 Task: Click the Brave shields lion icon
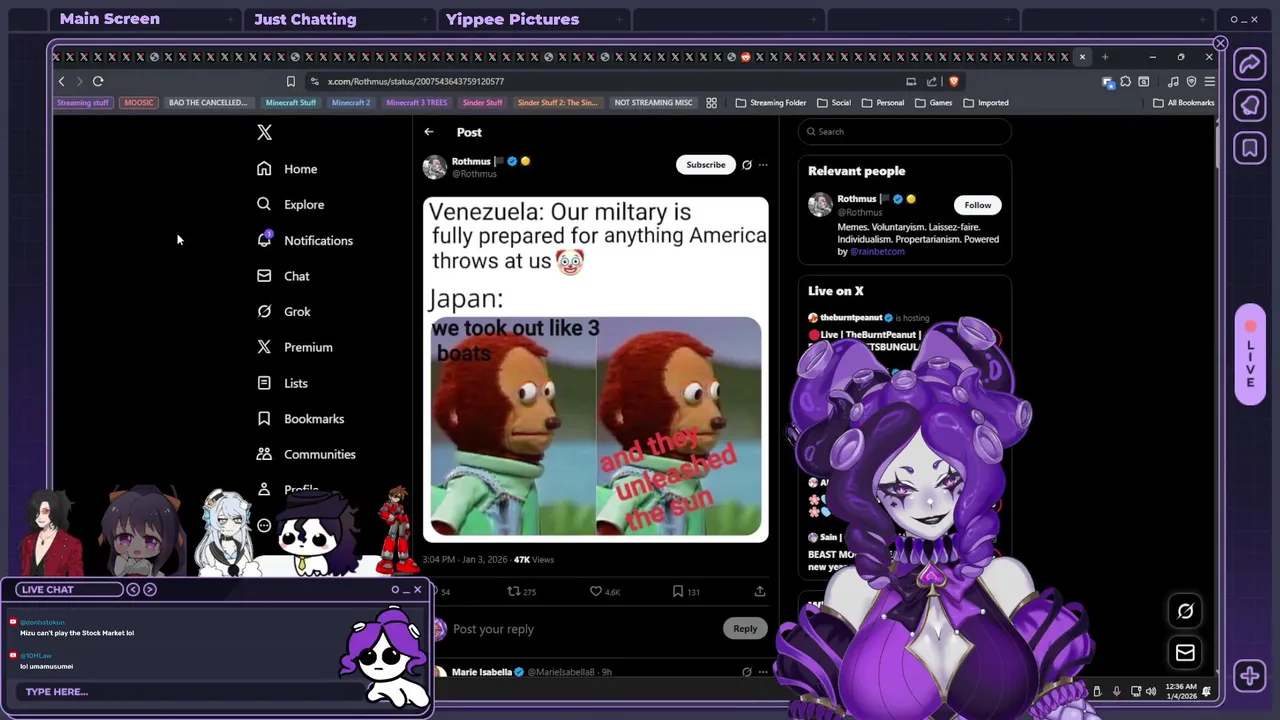[954, 81]
